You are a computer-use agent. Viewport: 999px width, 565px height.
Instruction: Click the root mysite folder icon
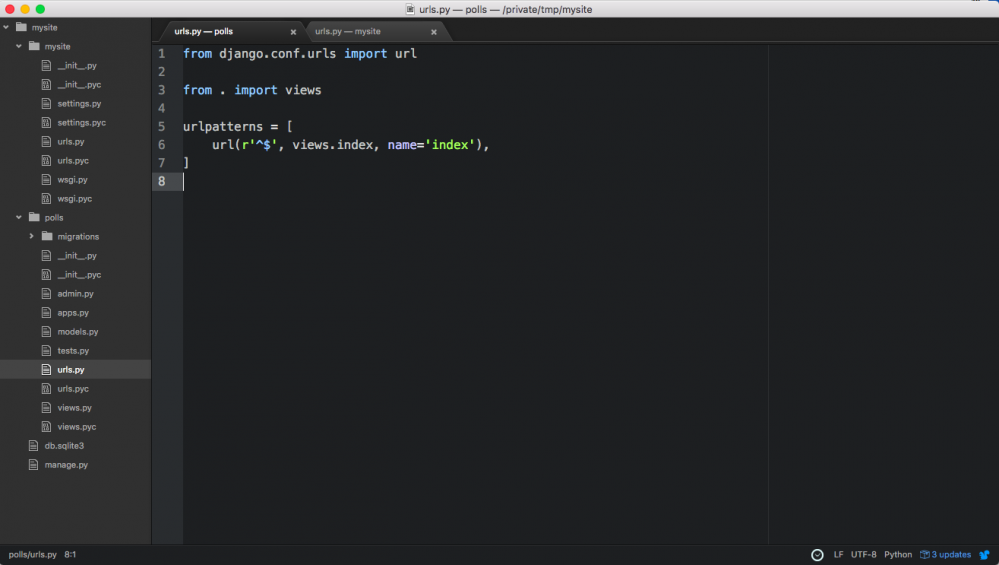click(x=22, y=27)
